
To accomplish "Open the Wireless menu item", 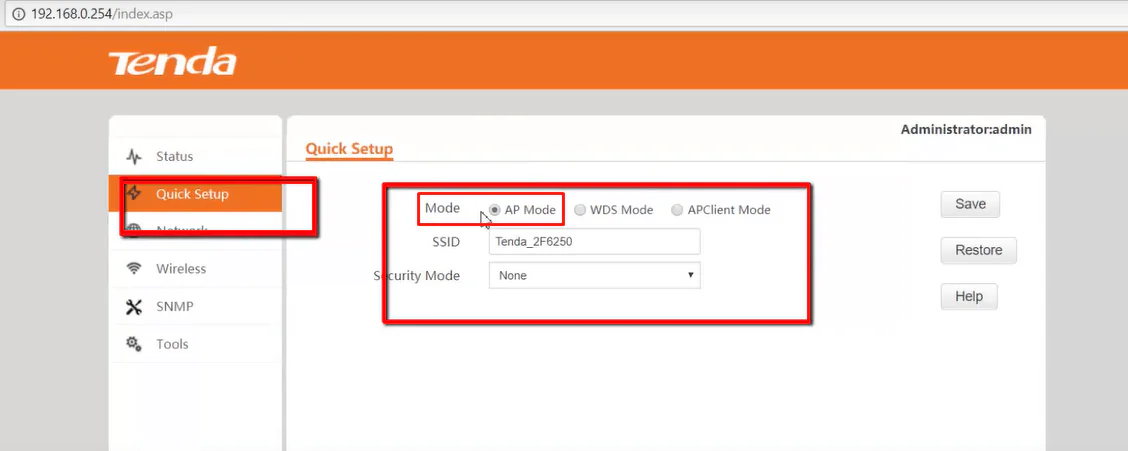I will point(195,268).
